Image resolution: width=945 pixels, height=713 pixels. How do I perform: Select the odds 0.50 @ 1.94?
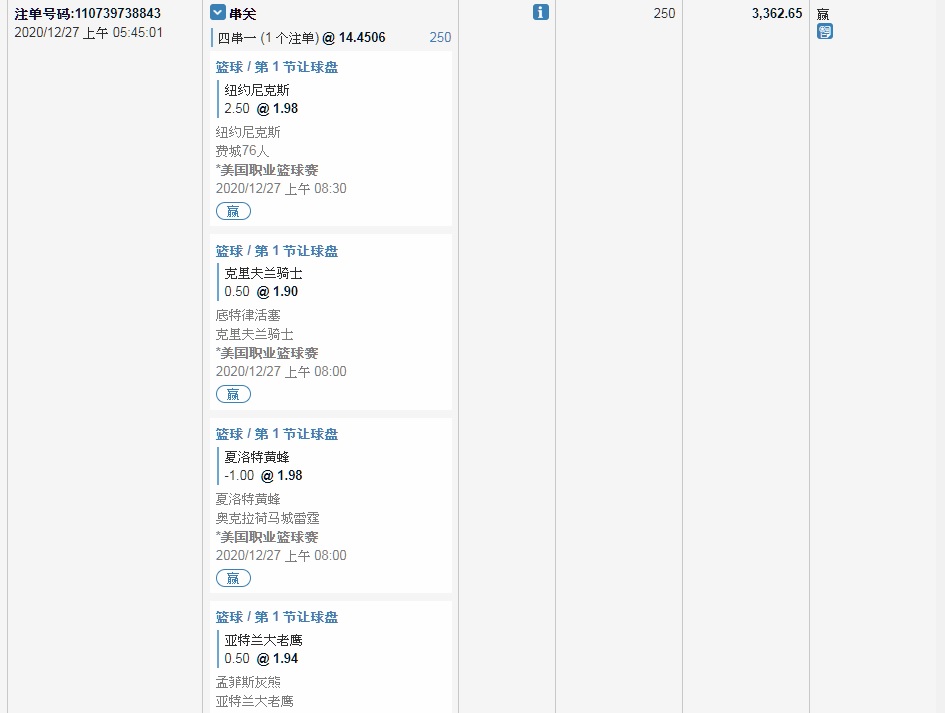click(261, 659)
